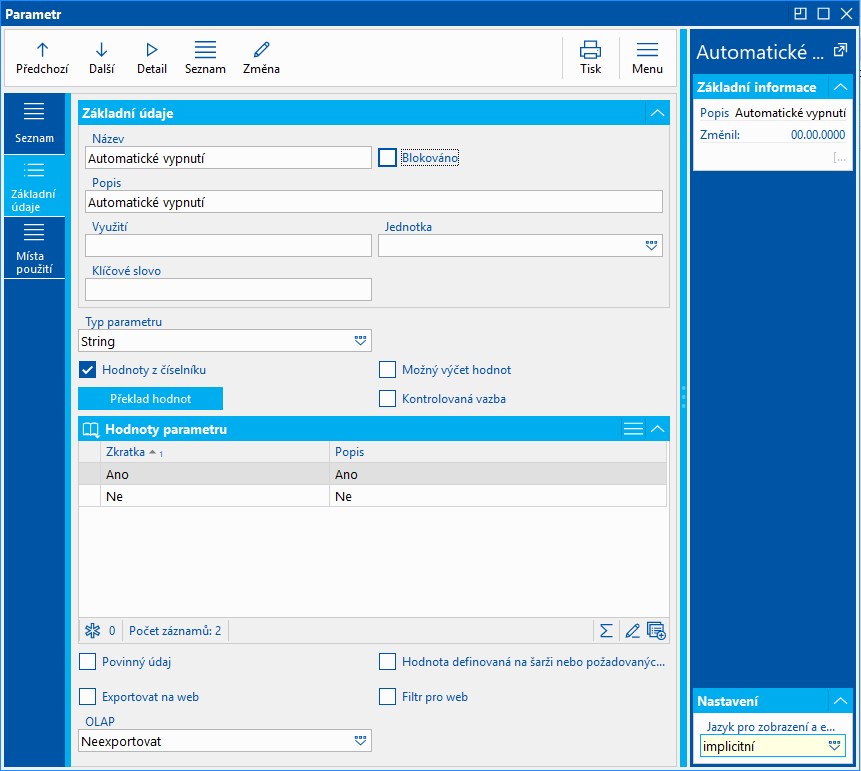The image size is (861, 771).
Task: Click in the Klíčové slovo field
Action: pyautogui.click(x=228, y=289)
